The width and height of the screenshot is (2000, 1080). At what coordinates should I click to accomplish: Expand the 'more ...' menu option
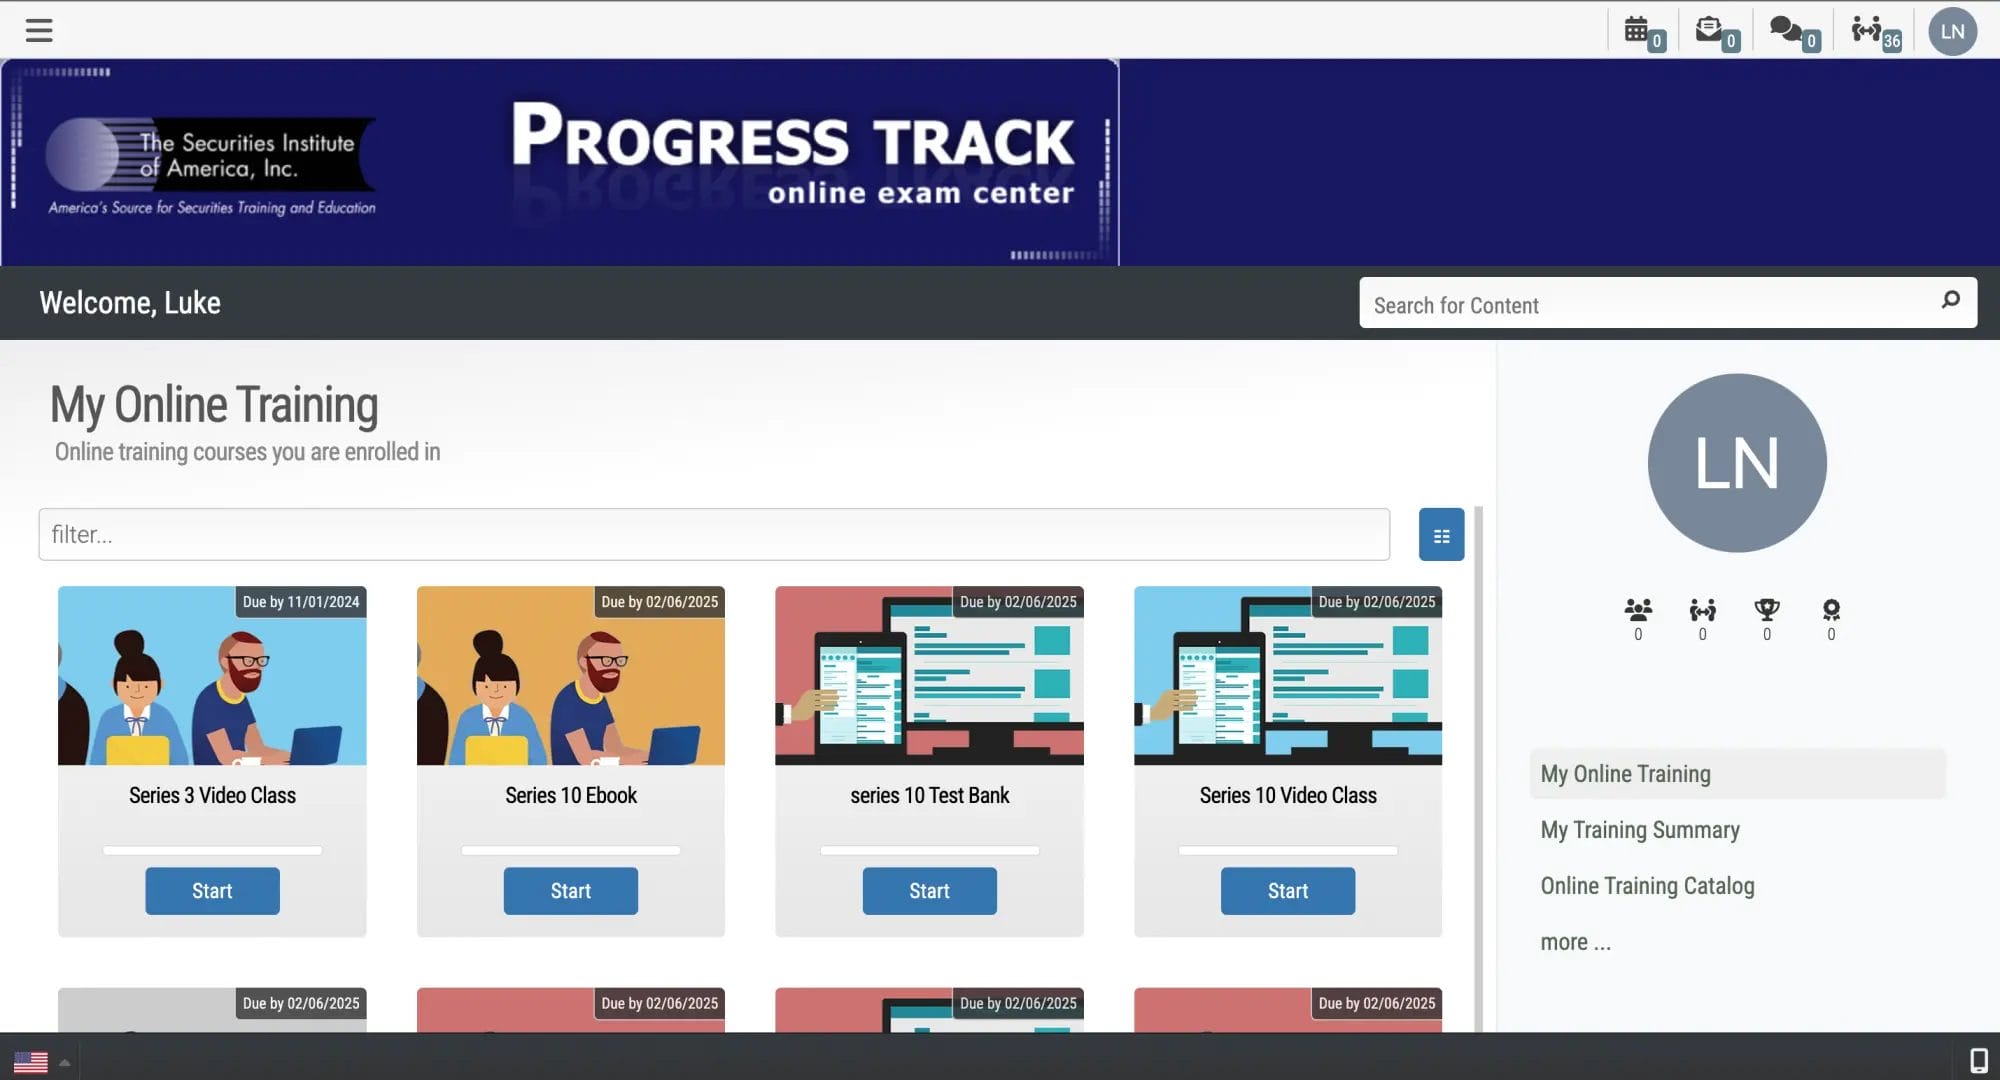click(x=1576, y=940)
